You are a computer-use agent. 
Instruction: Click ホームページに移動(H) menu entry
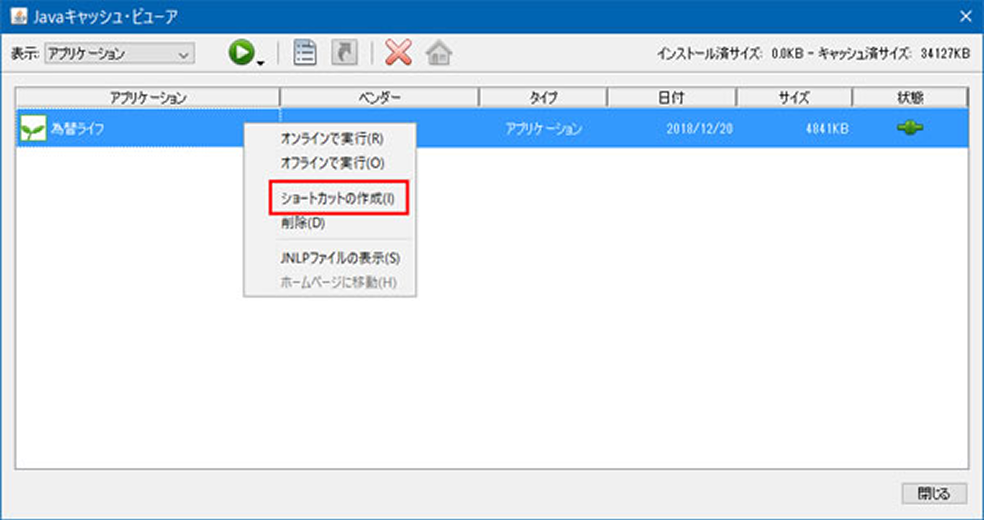point(338,282)
